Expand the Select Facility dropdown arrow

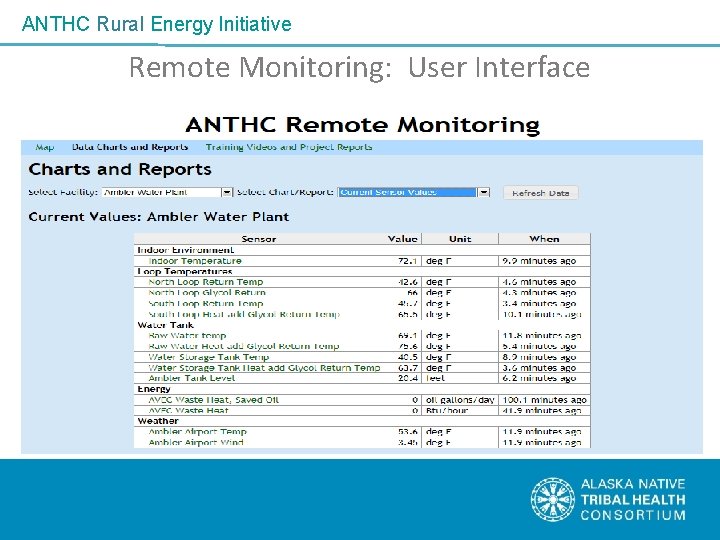tap(227, 192)
